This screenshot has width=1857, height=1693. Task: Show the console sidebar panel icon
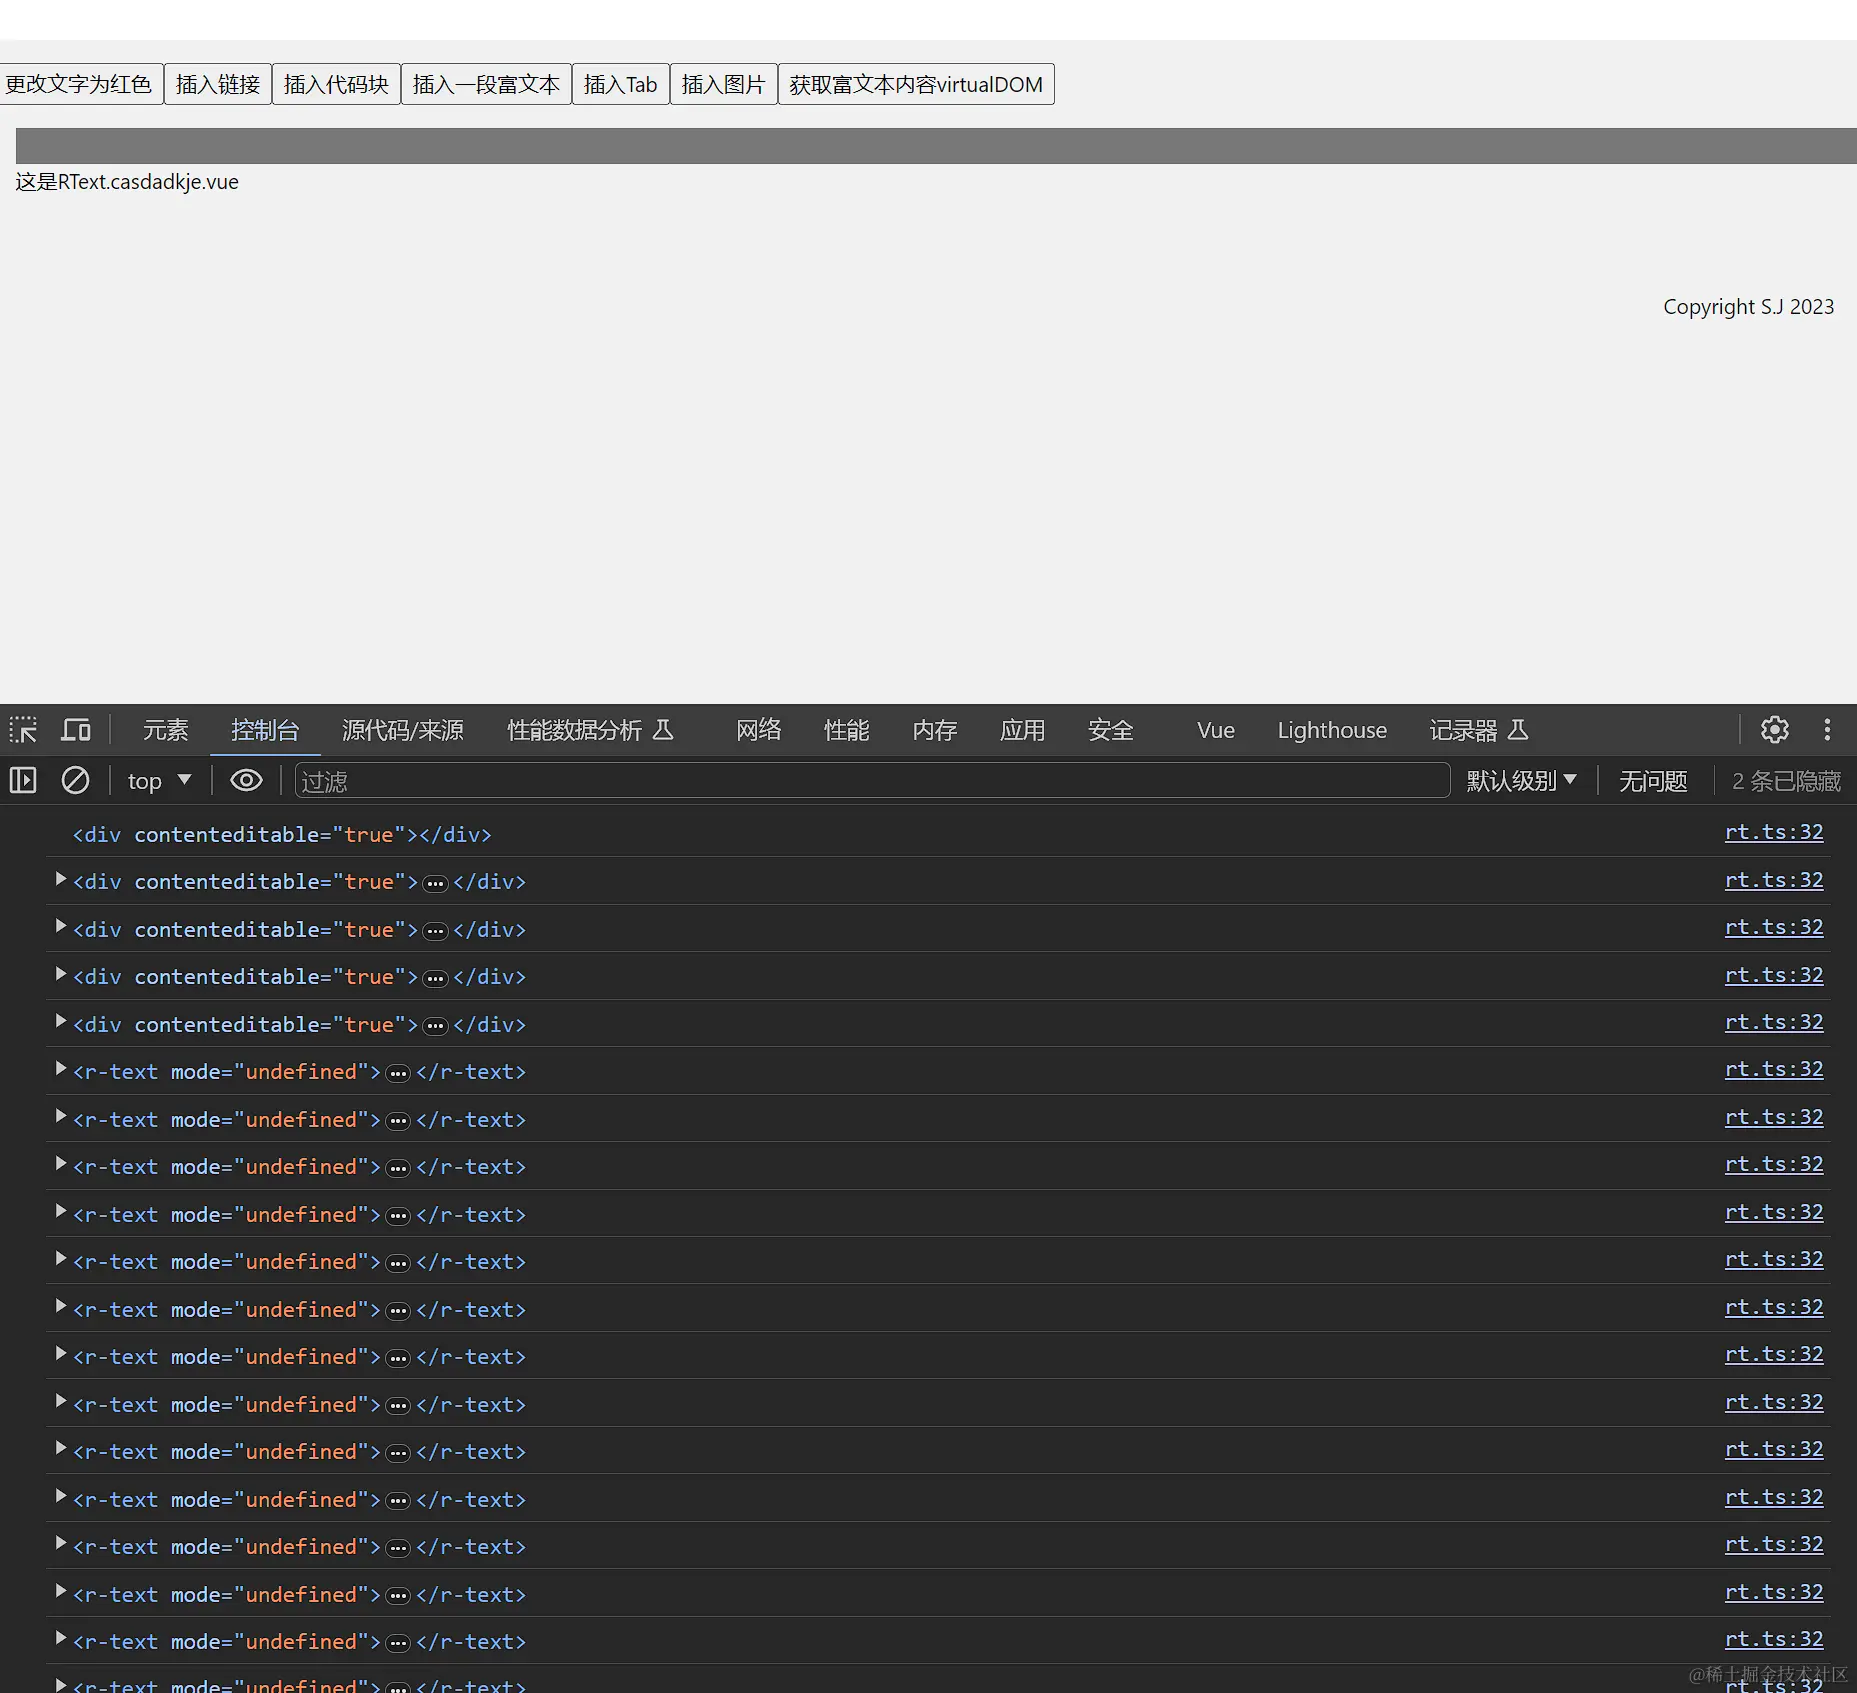tap(23, 780)
